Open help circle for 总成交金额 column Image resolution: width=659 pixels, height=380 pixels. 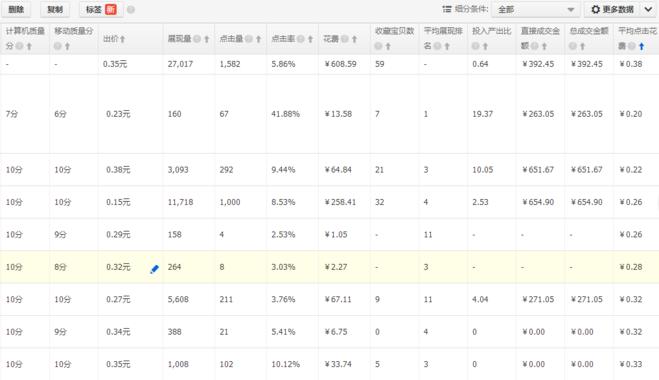point(573,46)
